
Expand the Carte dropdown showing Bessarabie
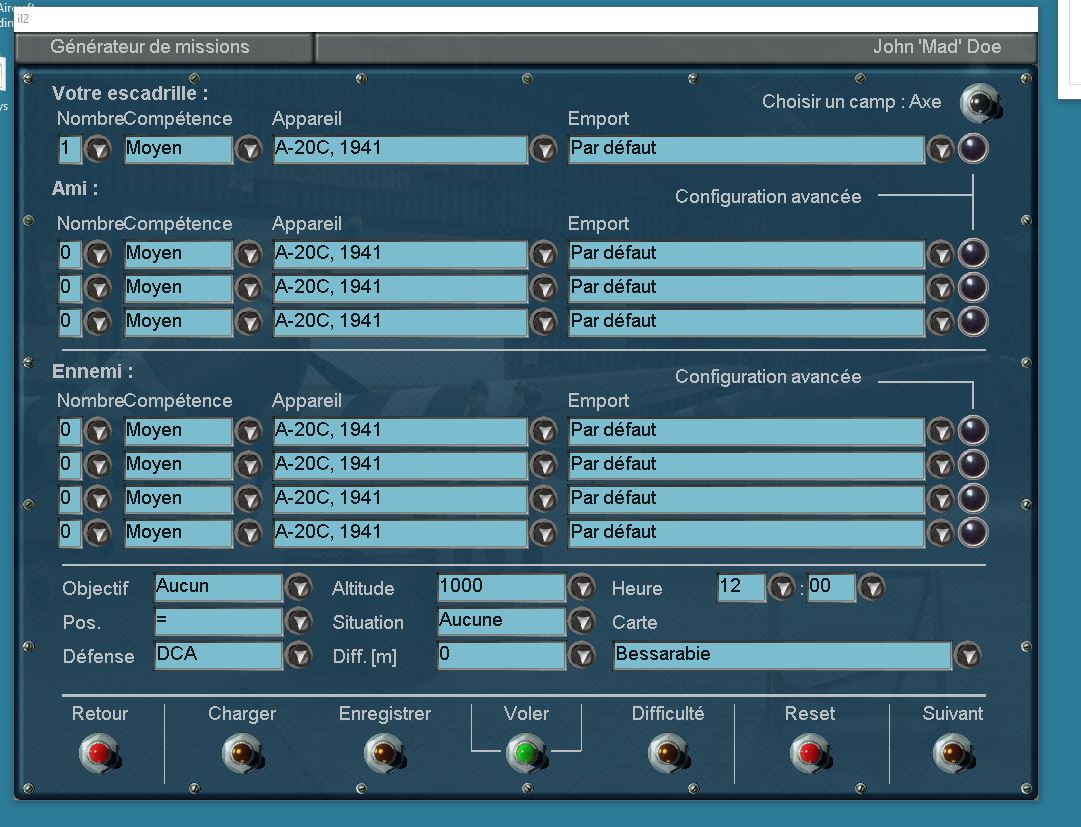[967, 656]
